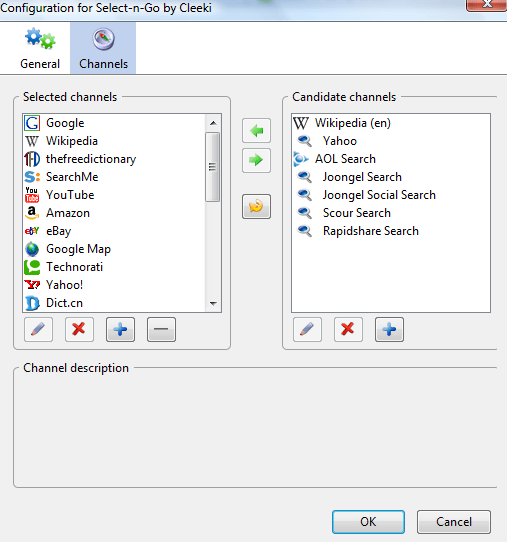Click blue plus add under Selected channels
507x542 pixels.
pyautogui.click(x=120, y=329)
